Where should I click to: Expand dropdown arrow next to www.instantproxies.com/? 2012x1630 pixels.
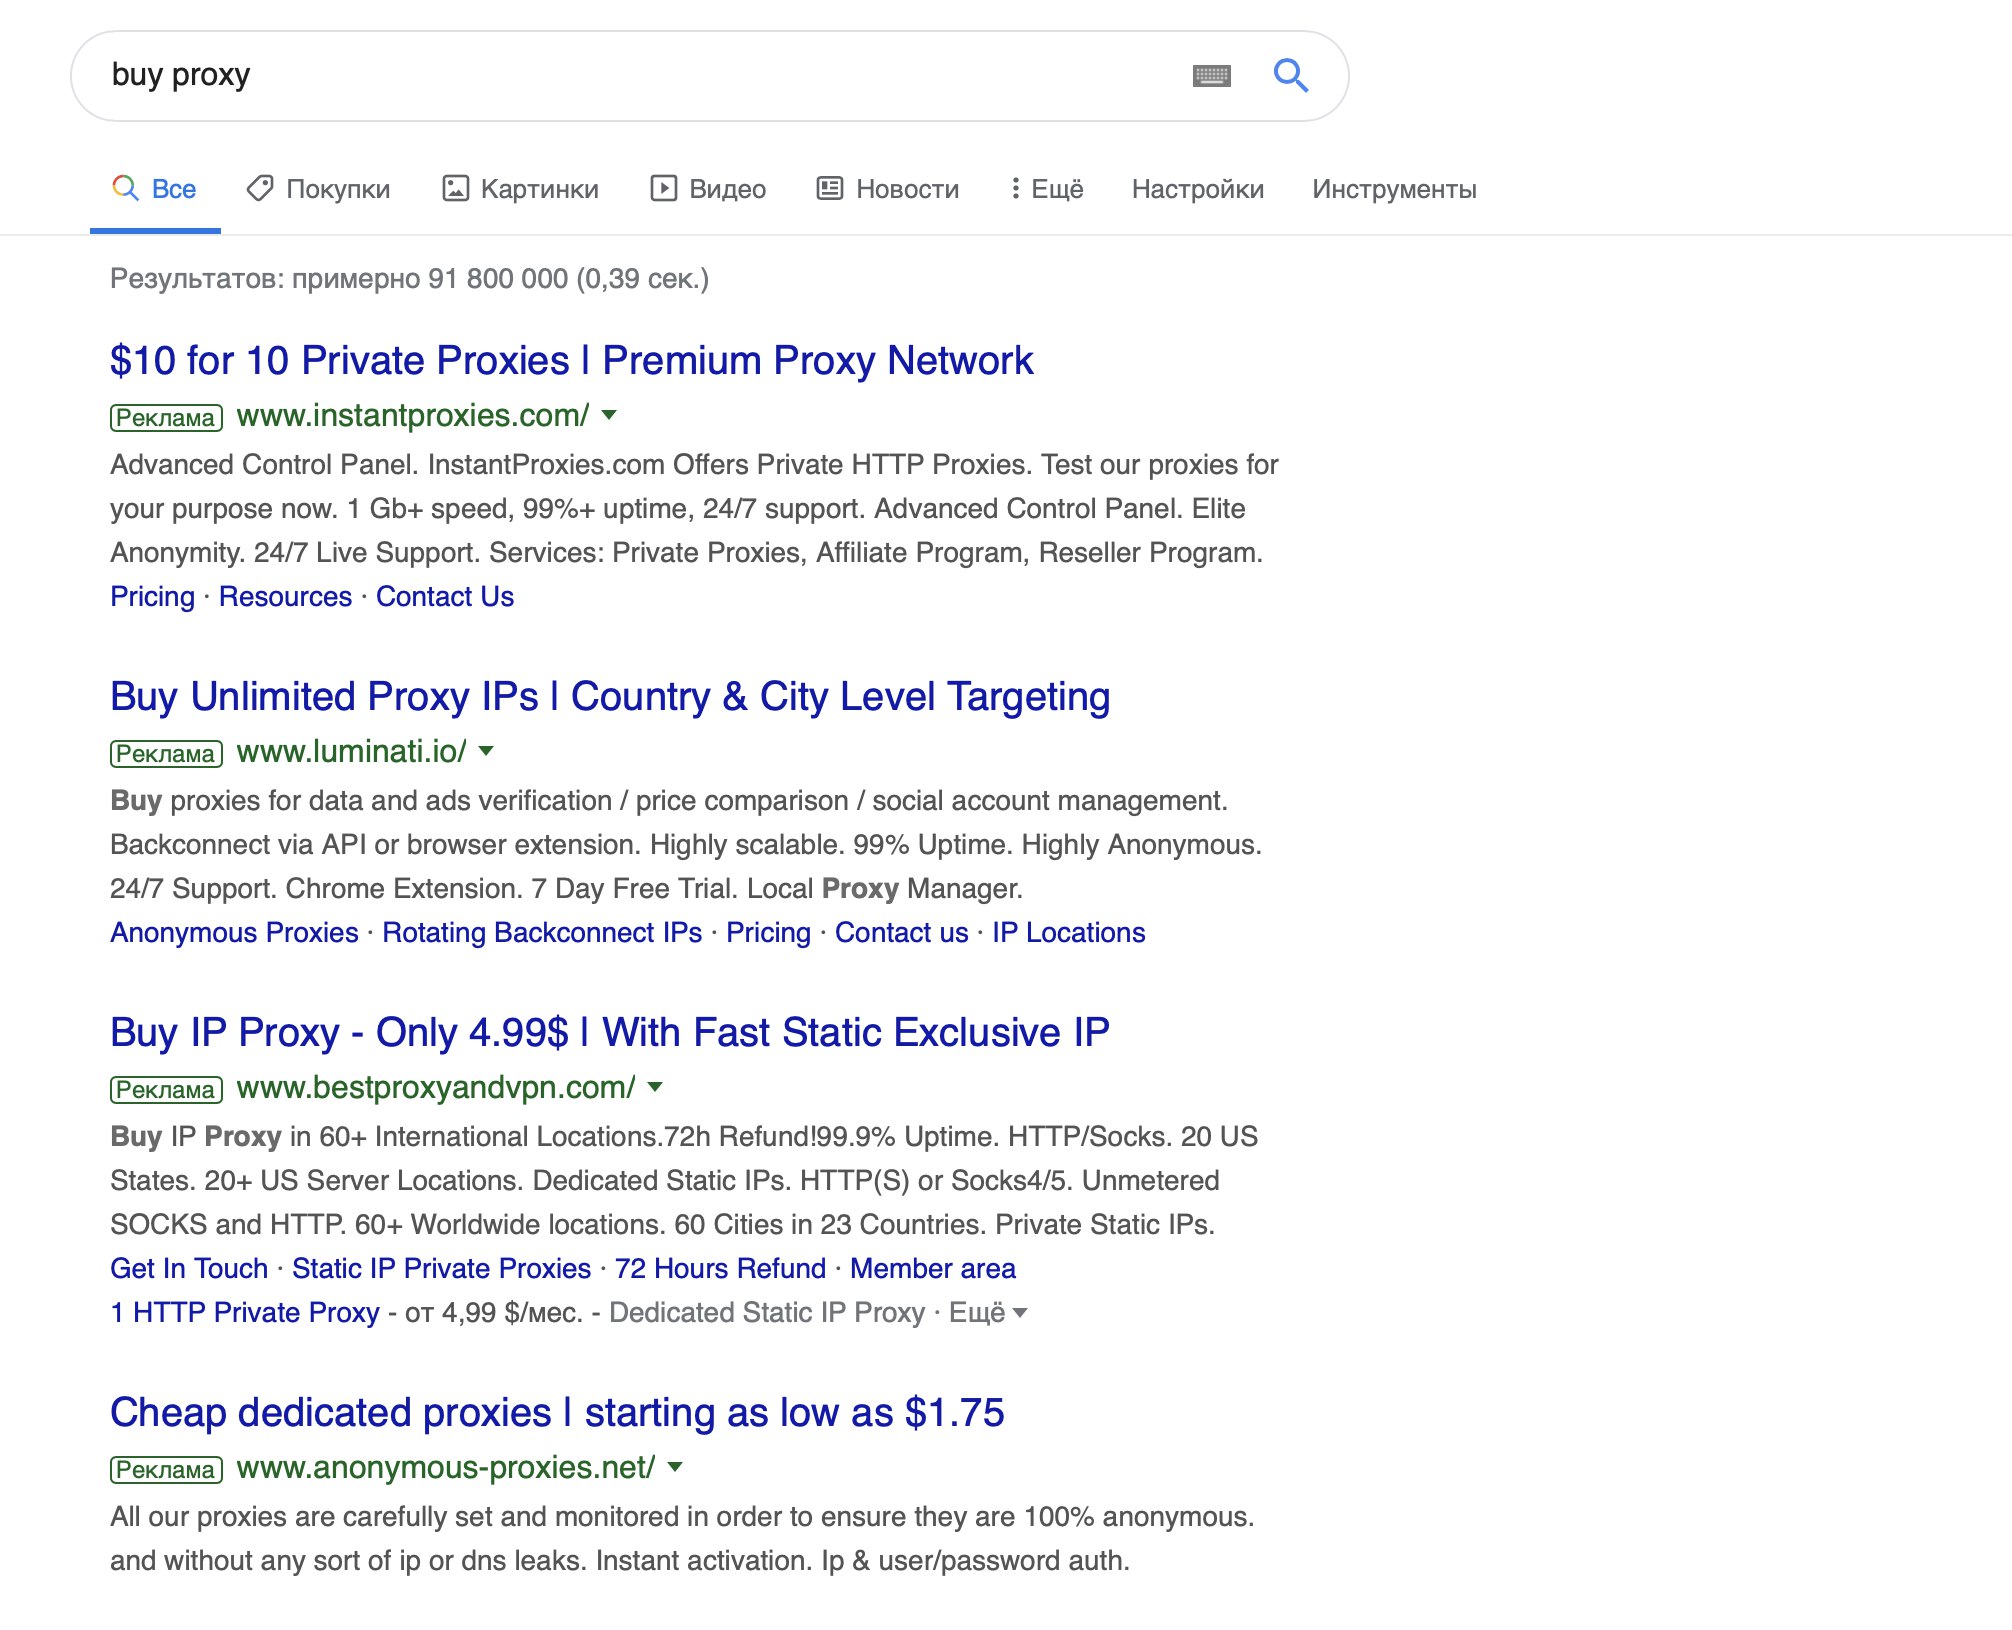tap(609, 415)
